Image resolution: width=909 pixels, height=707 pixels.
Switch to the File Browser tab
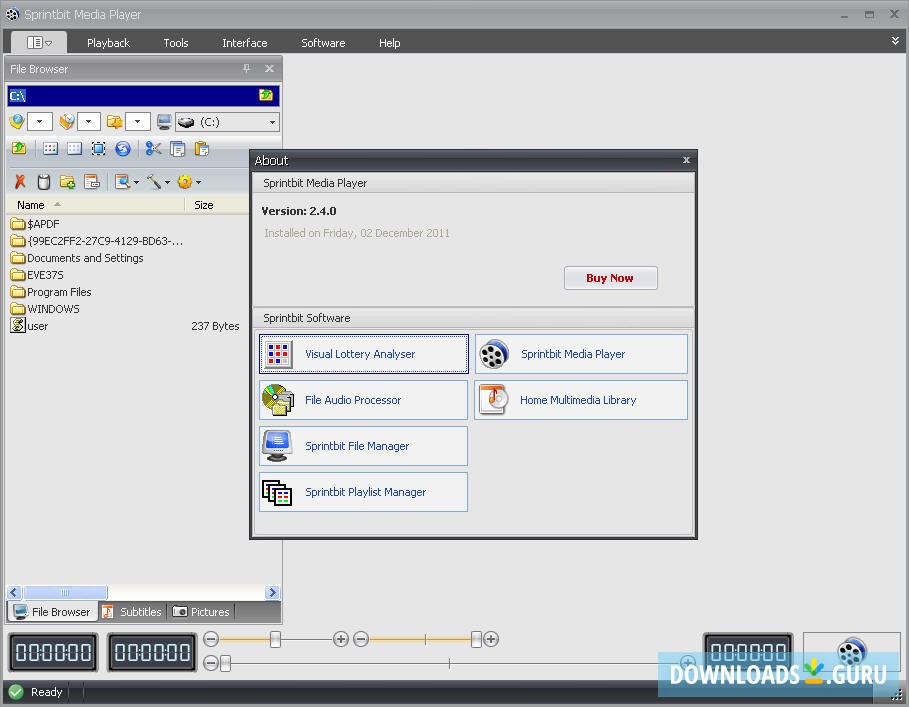(52, 612)
